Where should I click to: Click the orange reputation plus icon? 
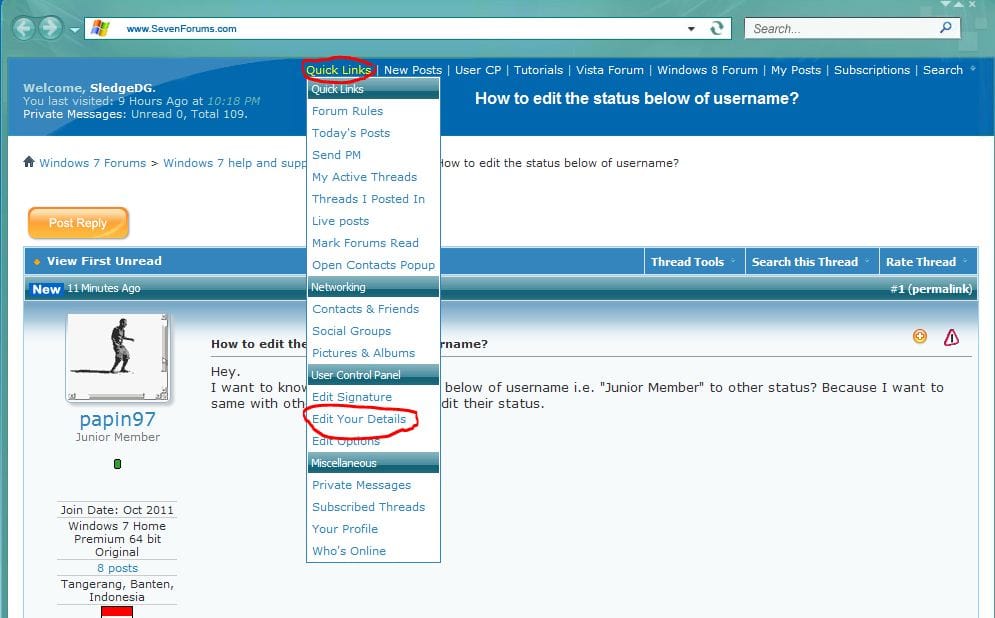[919, 336]
